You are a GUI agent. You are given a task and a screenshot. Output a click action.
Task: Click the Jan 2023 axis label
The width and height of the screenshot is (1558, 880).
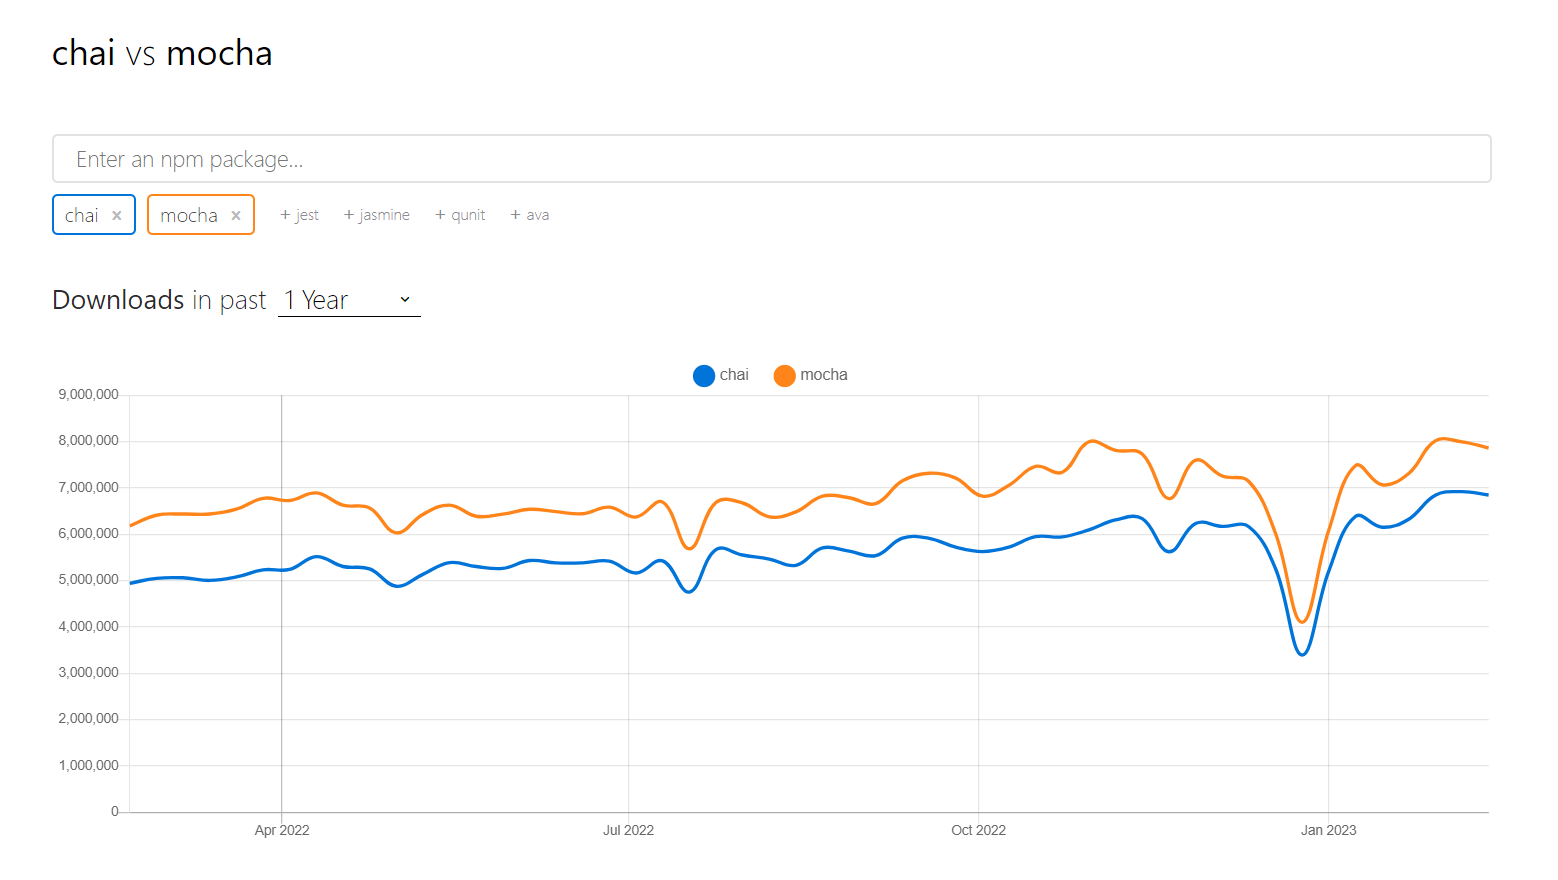click(1328, 830)
